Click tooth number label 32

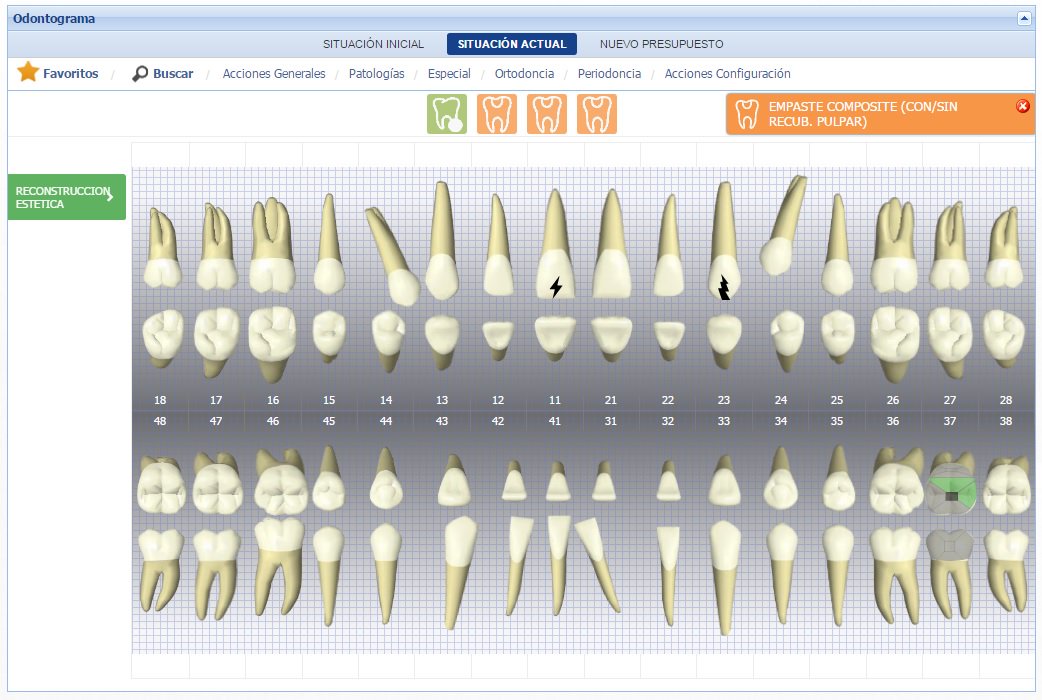668,421
